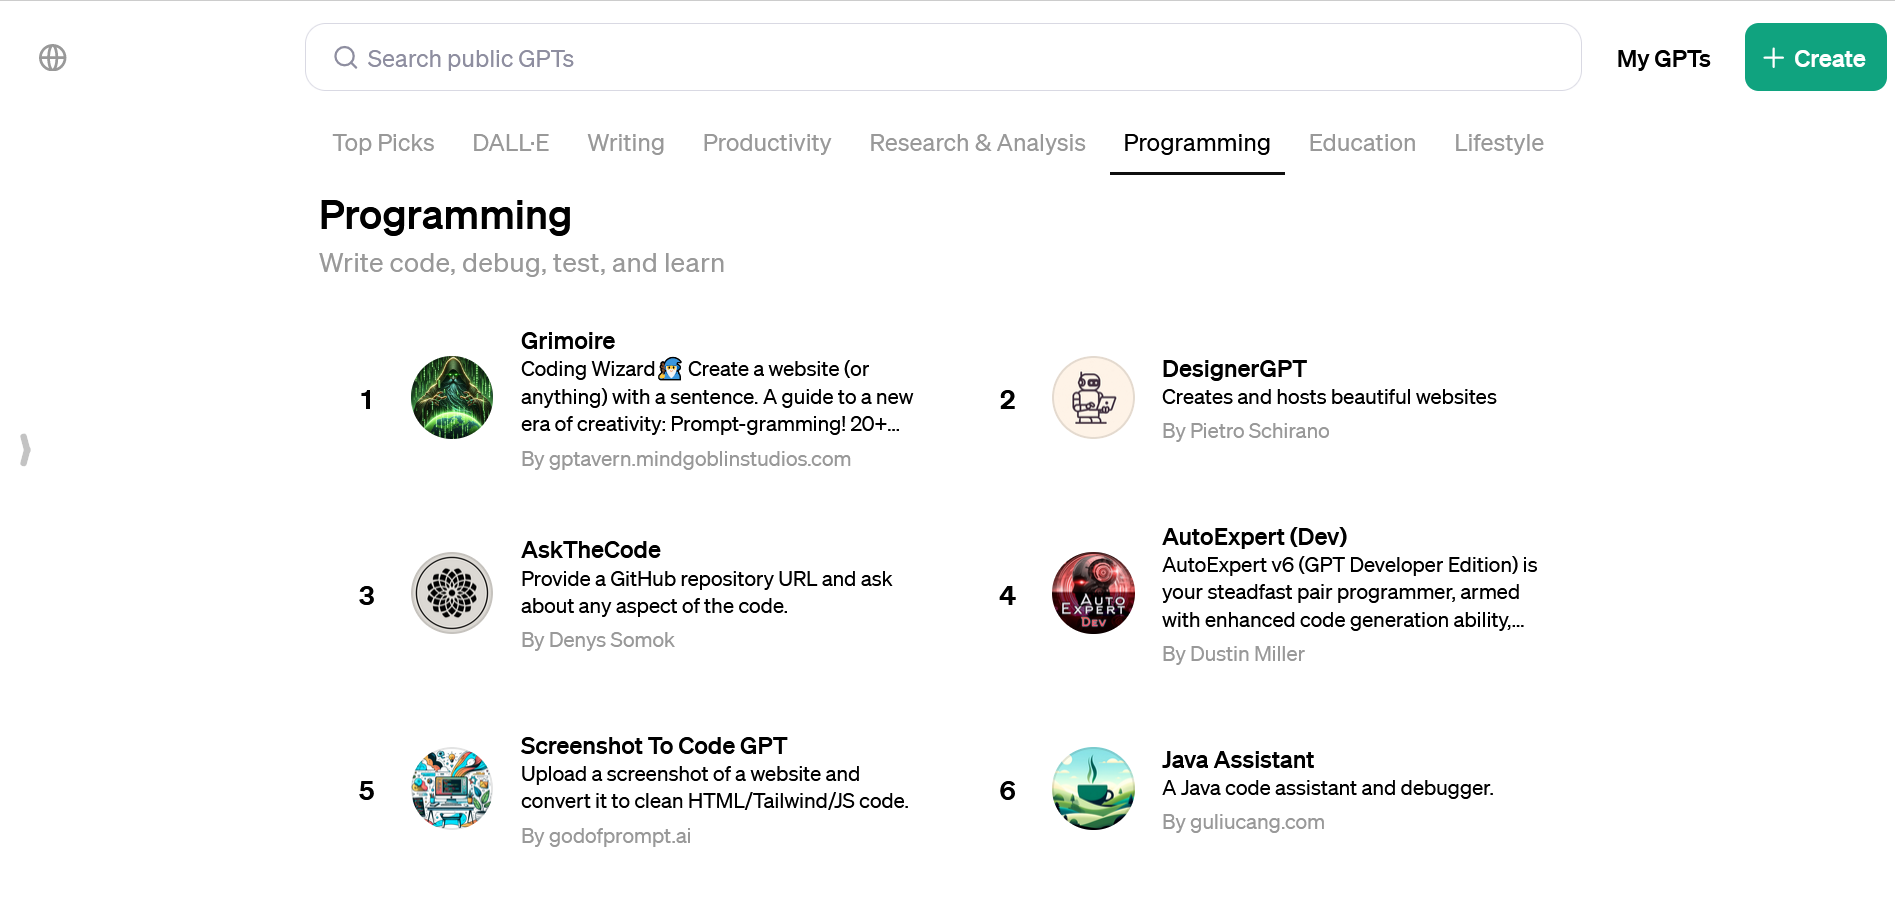
Task: Click the rank number 3 beside AskTheCode
Action: (366, 596)
